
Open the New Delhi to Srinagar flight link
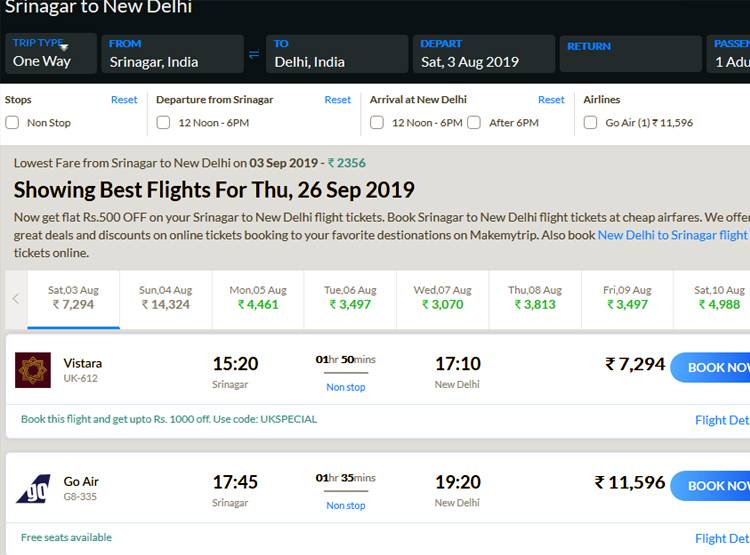coord(672,235)
